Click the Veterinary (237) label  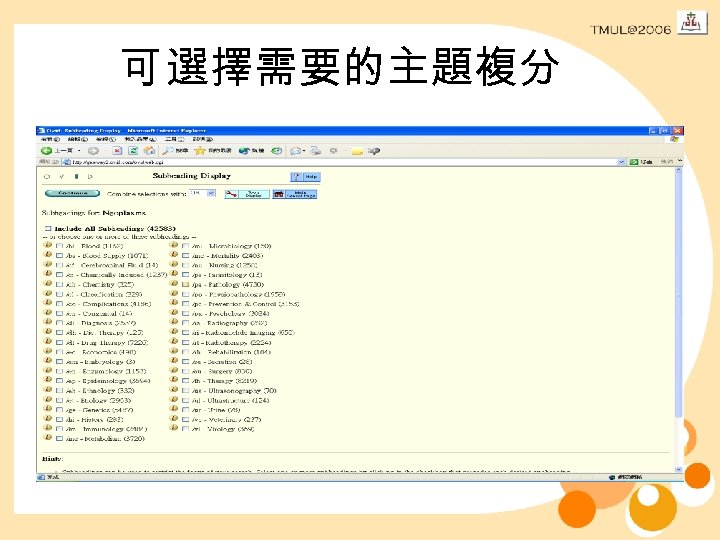pyautogui.click(x=227, y=419)
